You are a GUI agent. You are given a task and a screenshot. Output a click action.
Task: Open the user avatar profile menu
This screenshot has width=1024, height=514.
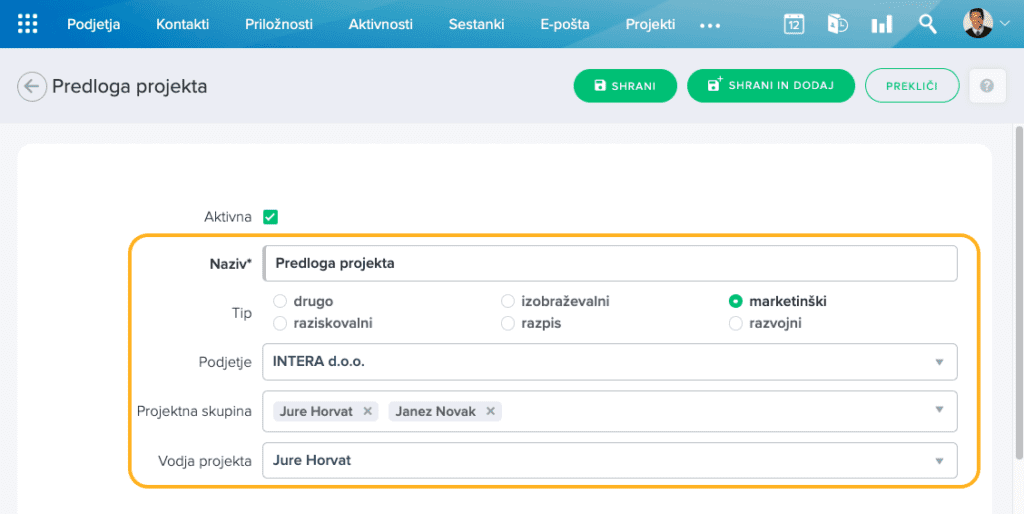pos(978,24)
